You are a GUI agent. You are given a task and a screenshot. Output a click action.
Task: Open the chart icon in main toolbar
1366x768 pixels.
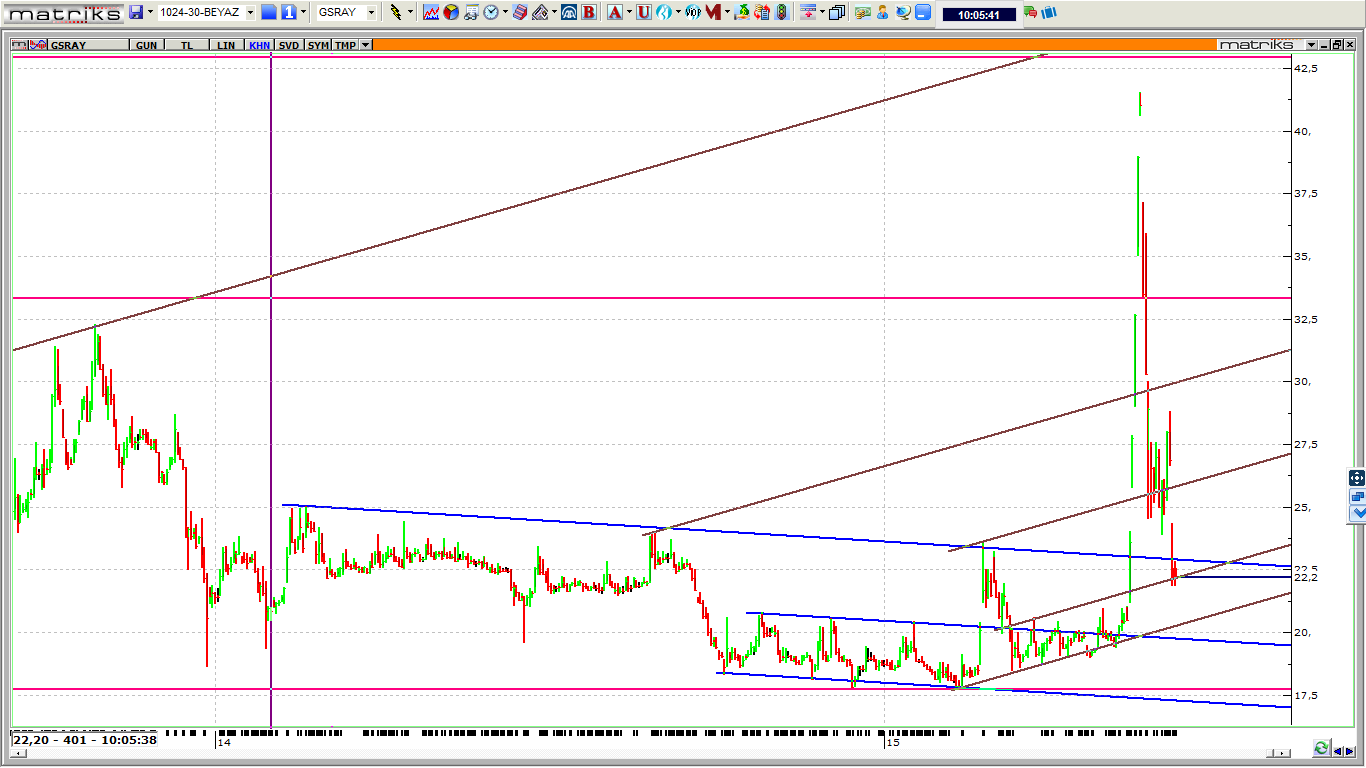click(431, 12)
